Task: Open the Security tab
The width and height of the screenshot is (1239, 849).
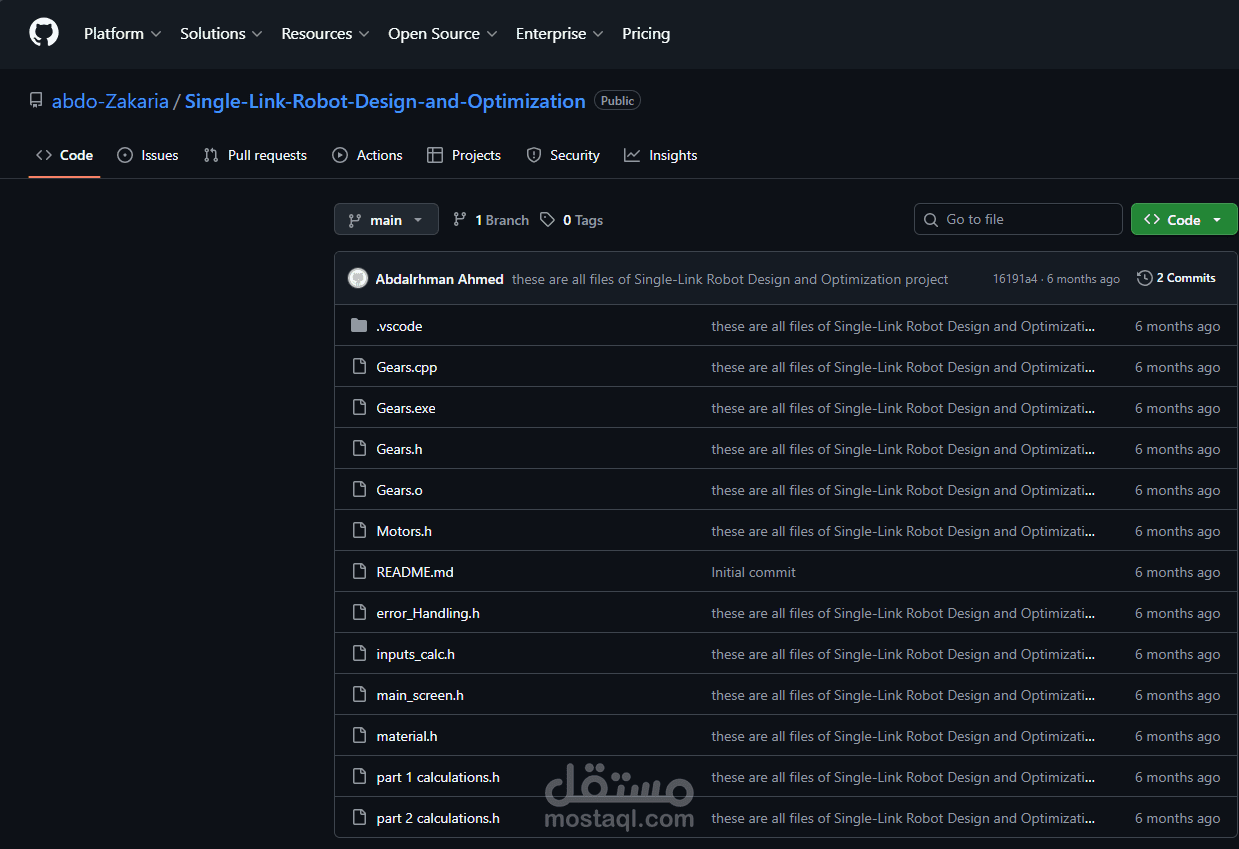Action: coord(563,155)
